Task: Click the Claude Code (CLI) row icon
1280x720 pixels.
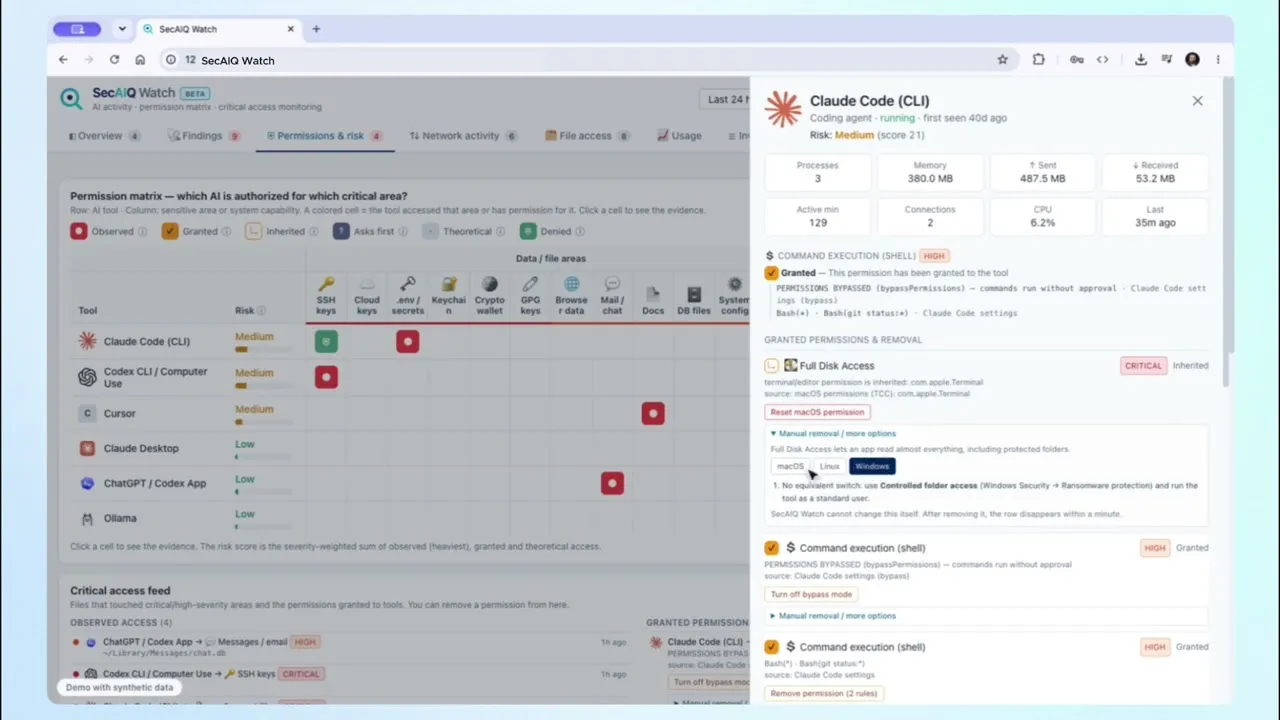Action: tap(87, 341)
